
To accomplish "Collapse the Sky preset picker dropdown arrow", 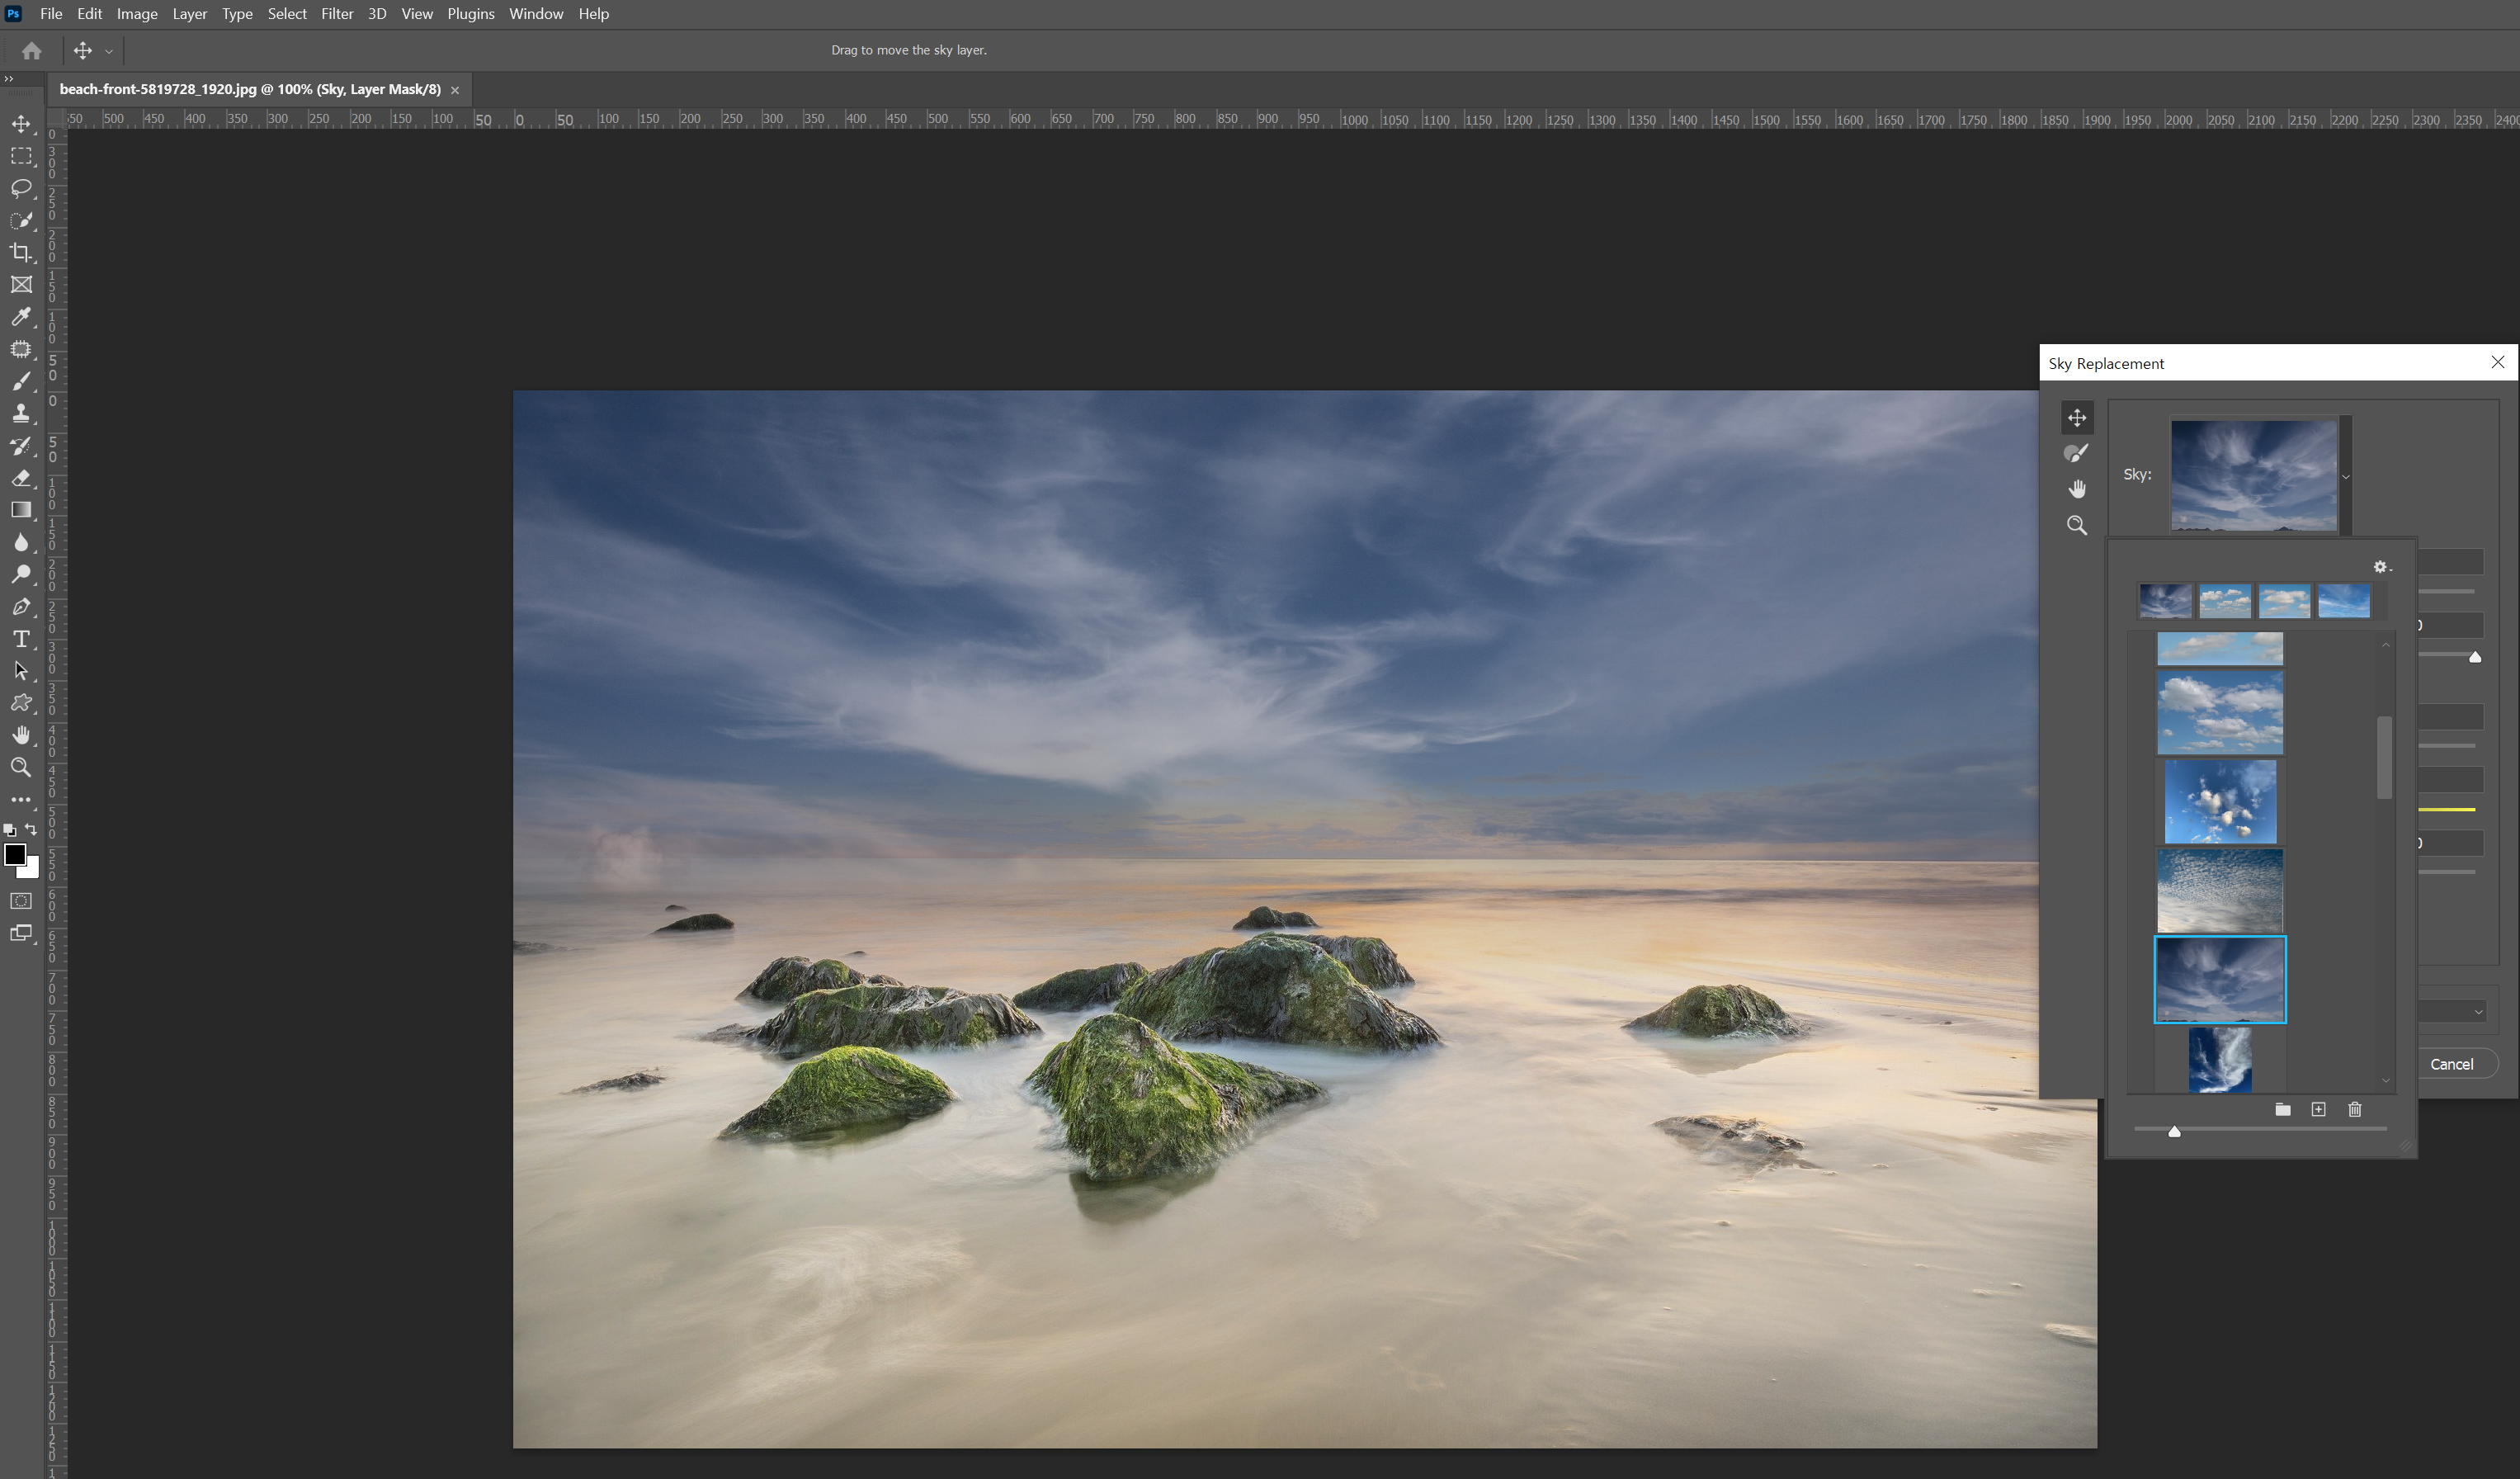I will 2345,477.
